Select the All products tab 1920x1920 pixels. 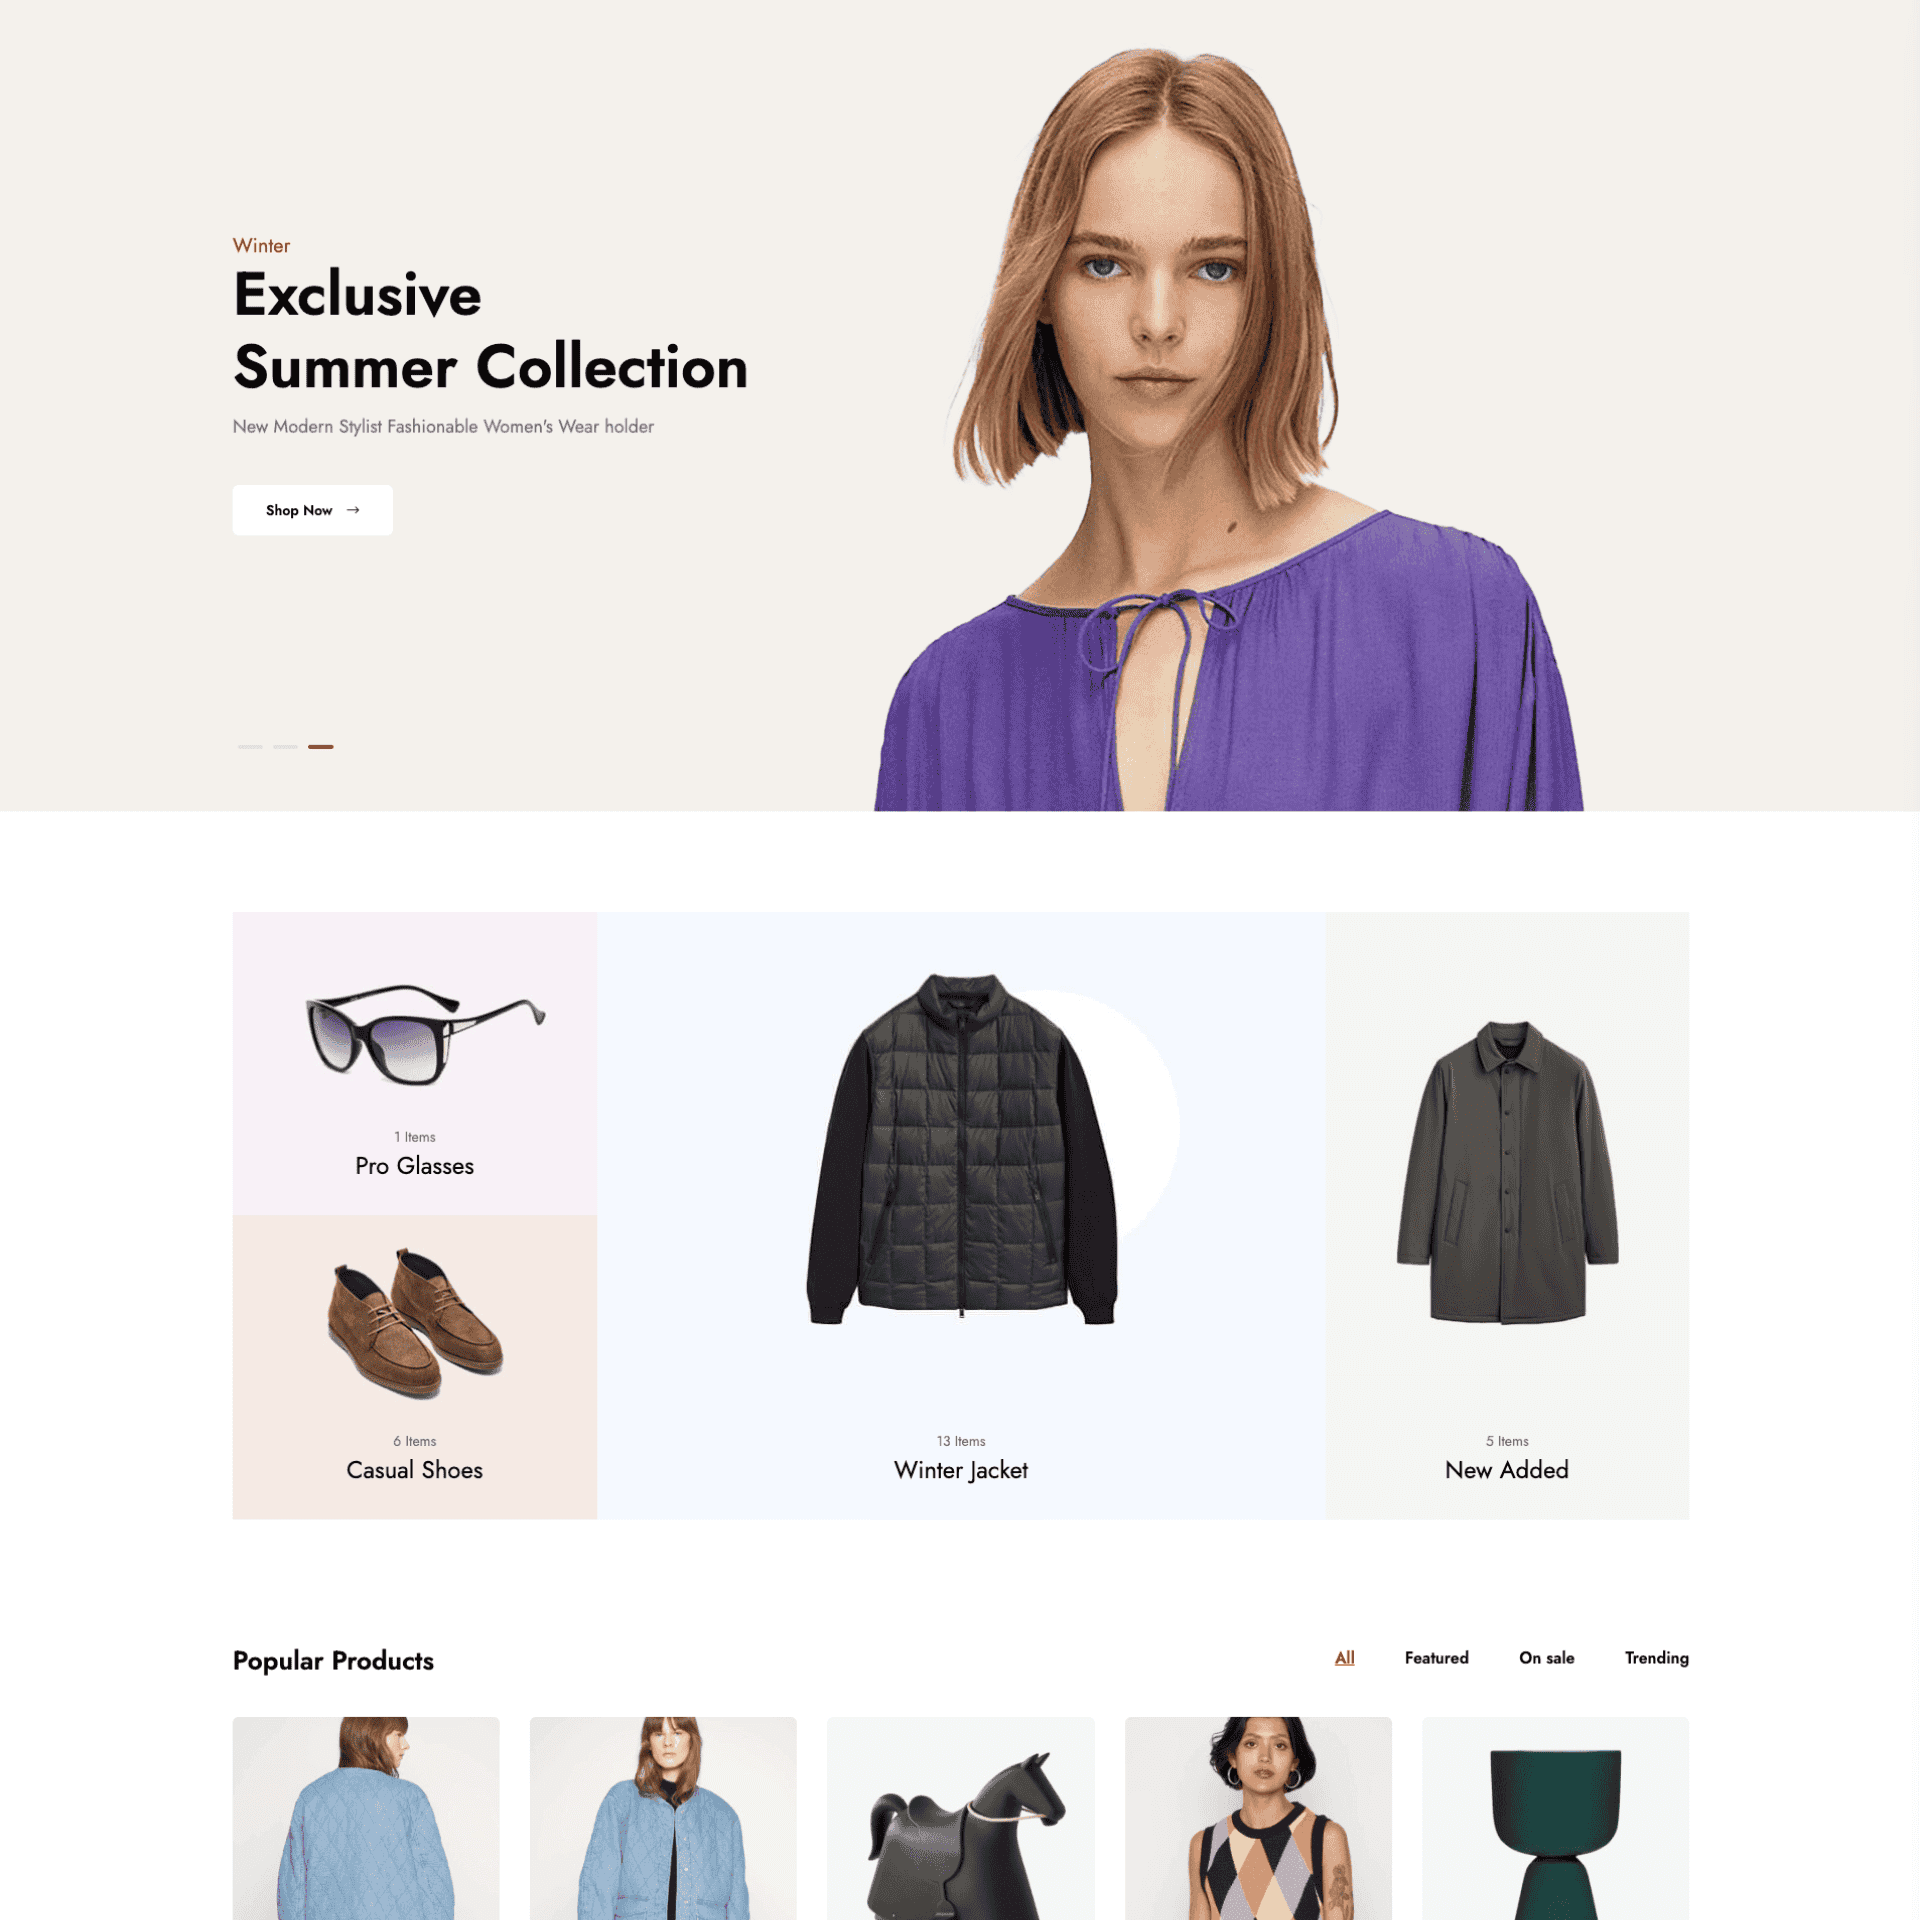click(1344, 1658)
